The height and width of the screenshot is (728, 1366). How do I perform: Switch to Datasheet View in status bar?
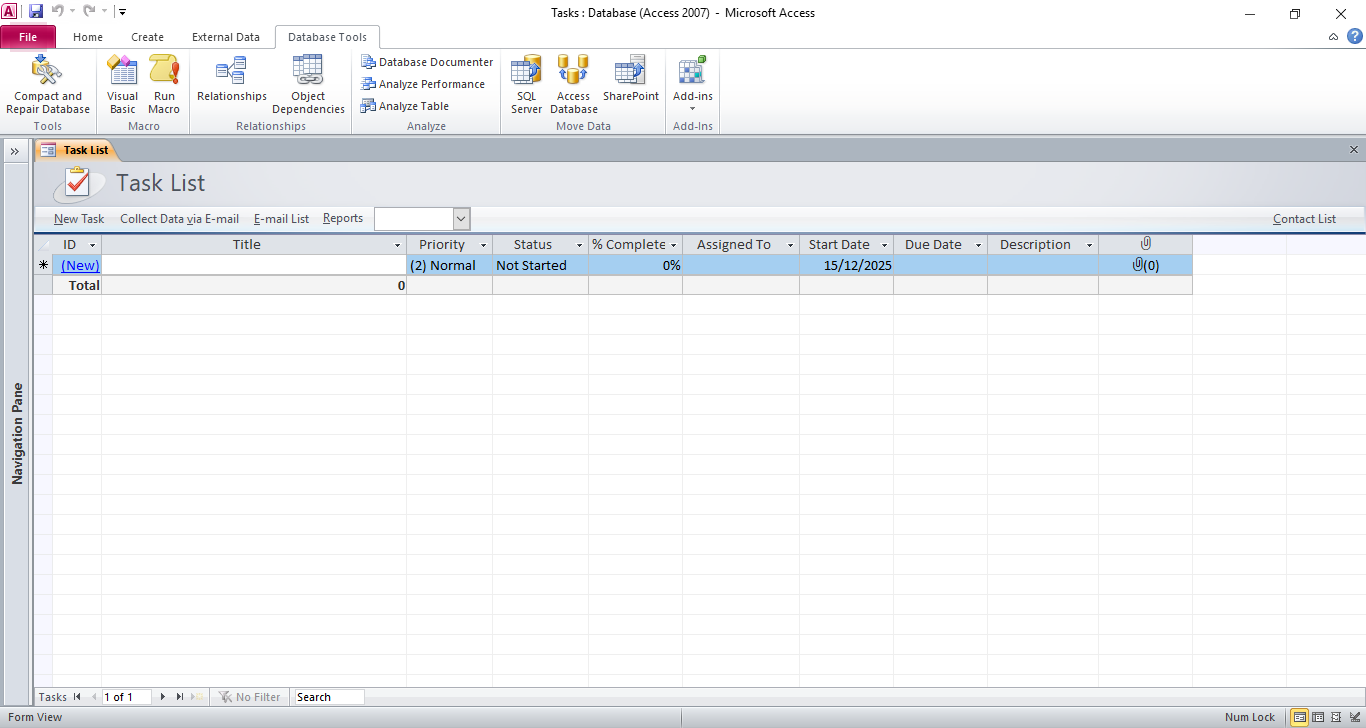(x=1318, y=717)
